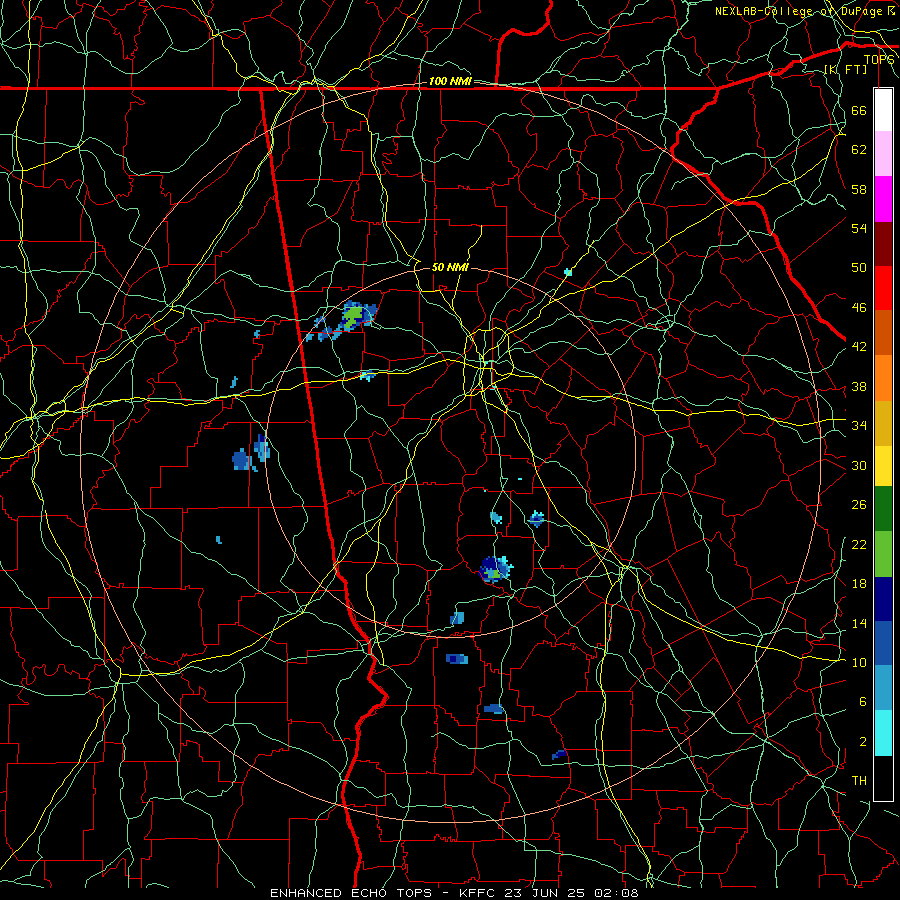Select the '22' scale label

[x=859, y=544]
